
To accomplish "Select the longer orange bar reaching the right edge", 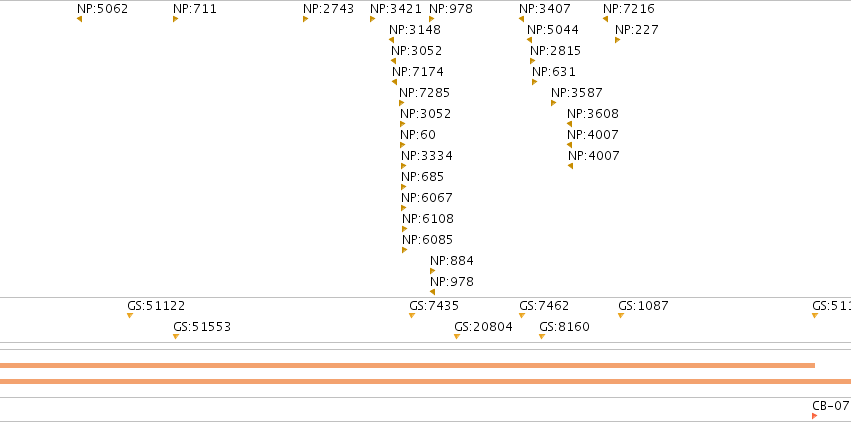I will click(426, 381).
